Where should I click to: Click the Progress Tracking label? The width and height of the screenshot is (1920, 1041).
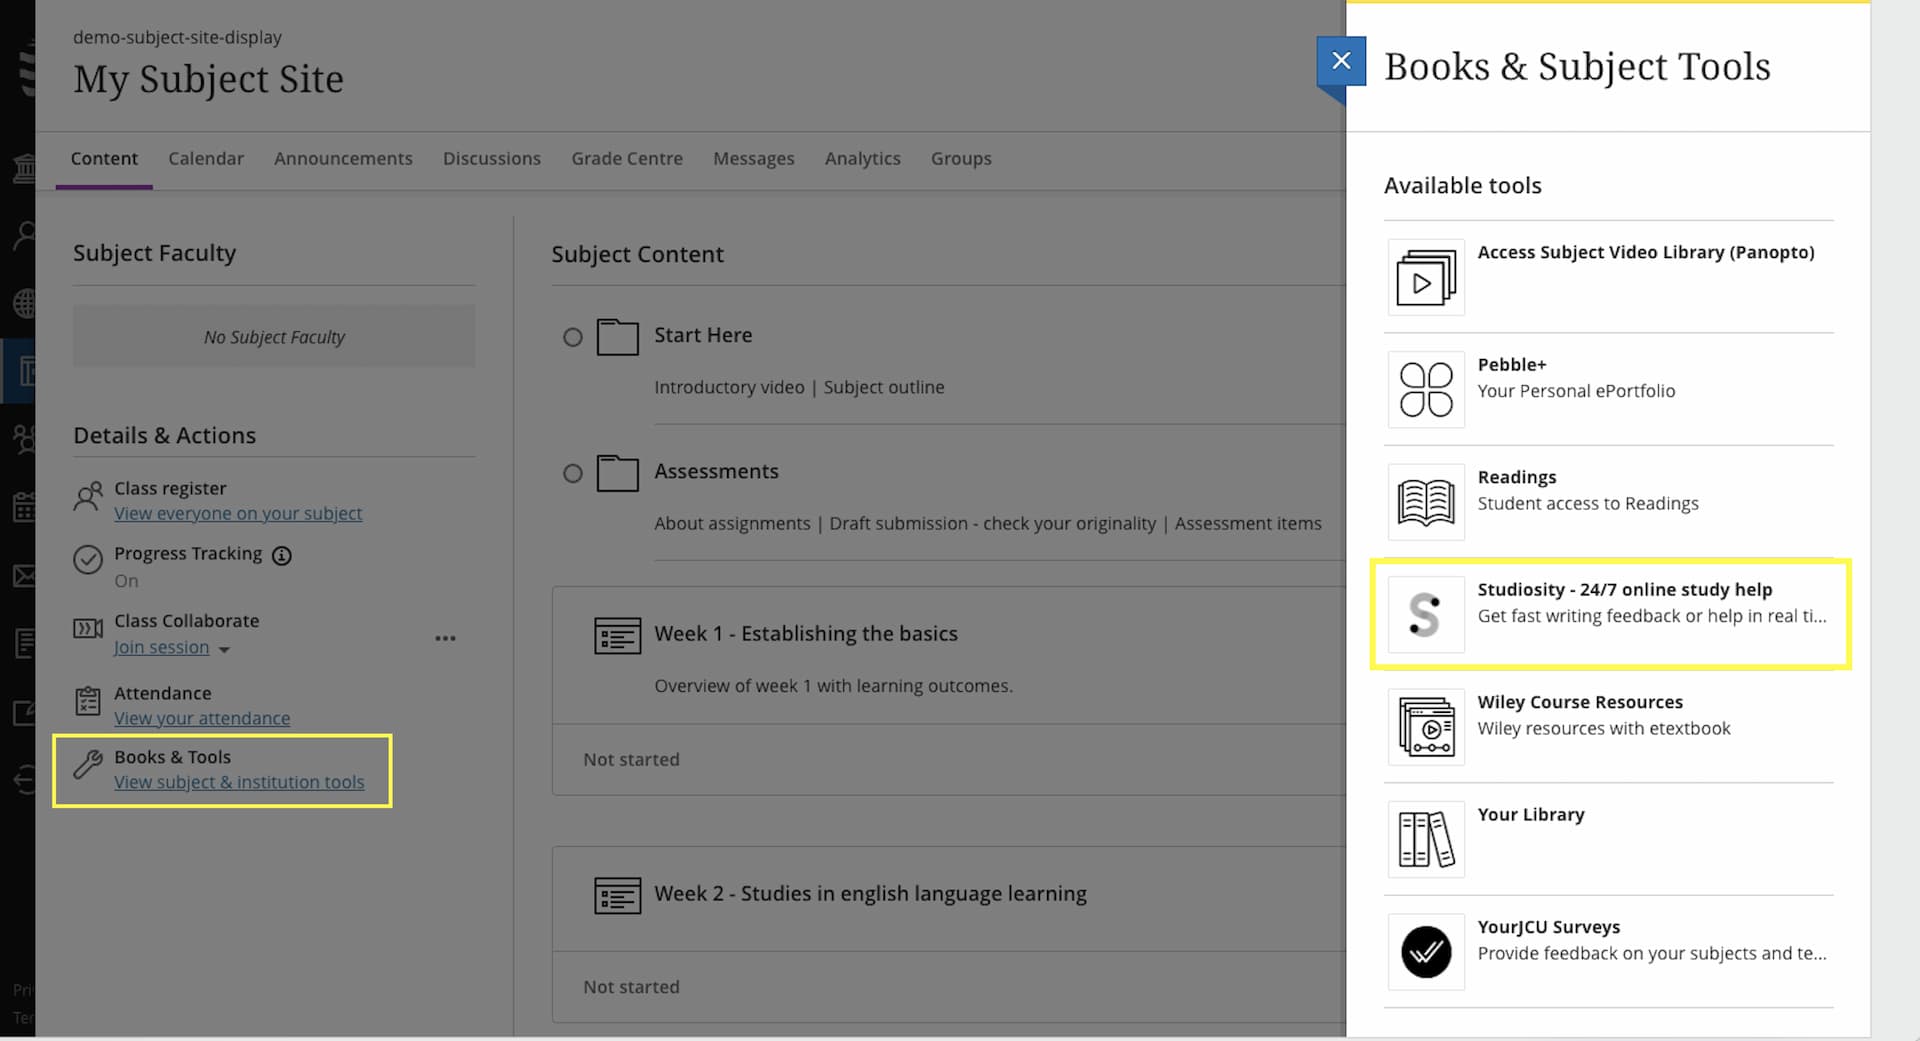click(x=188, y=553)
